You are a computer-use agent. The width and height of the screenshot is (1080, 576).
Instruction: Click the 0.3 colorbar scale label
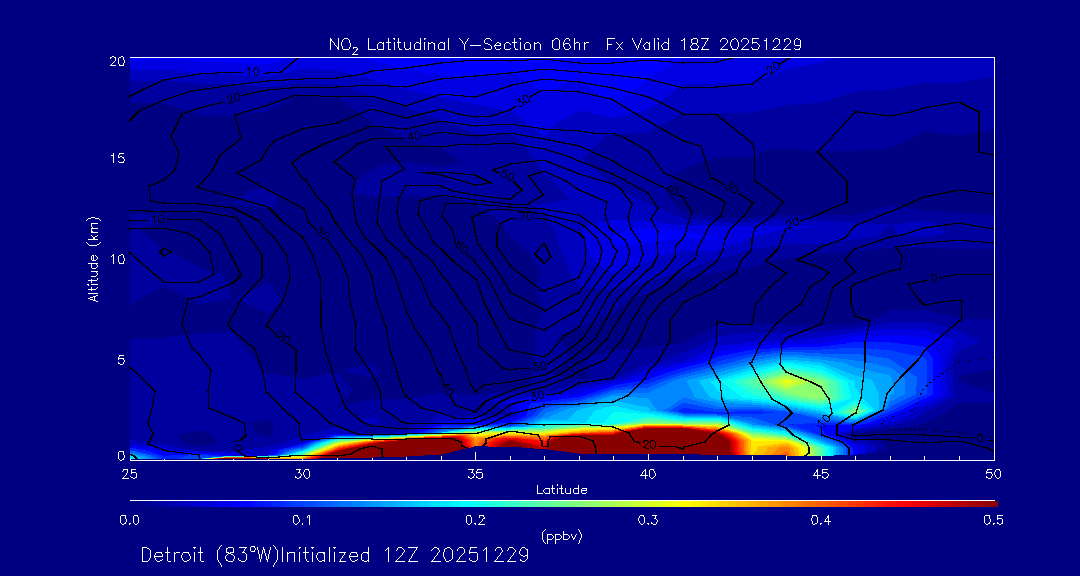pyautogui.click(x=648, y=520)
